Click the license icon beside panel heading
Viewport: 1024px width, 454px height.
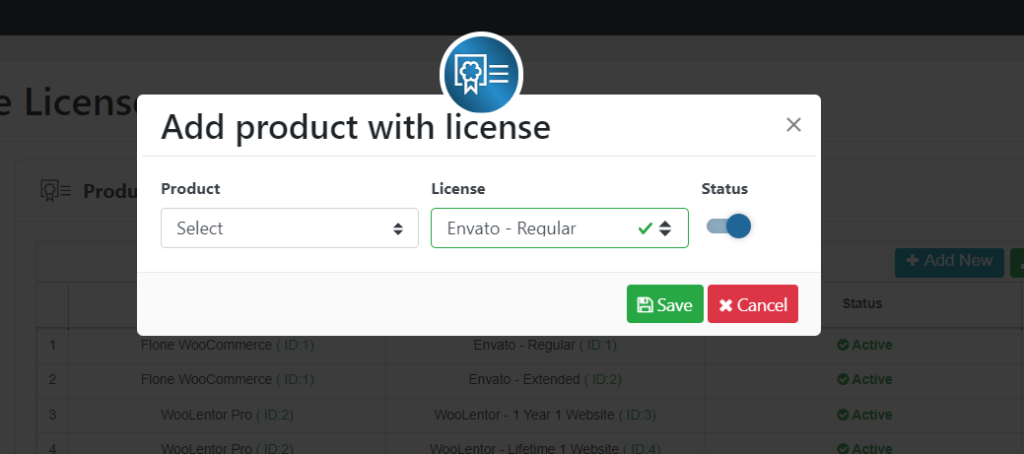(56, 191)
